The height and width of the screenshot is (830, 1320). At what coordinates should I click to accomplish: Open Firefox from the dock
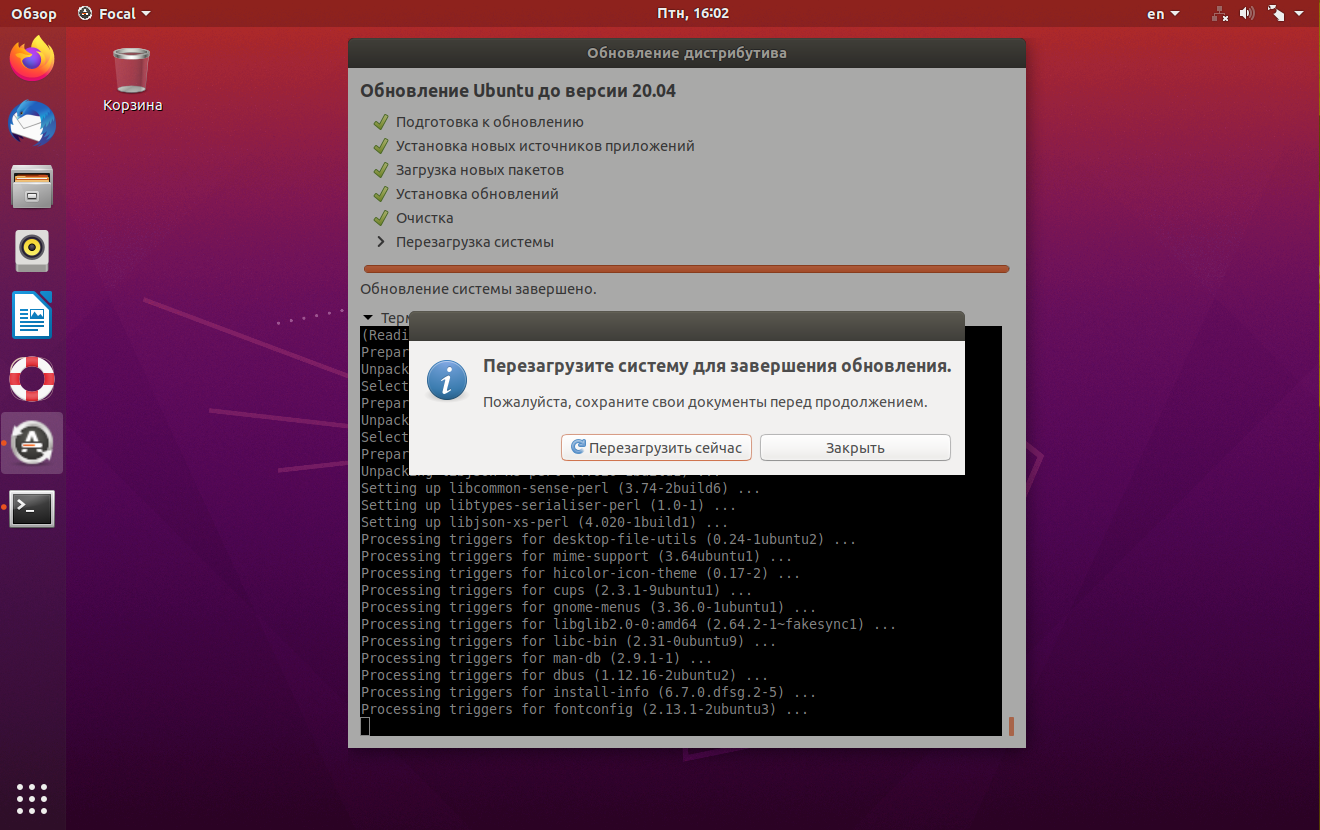32,59
